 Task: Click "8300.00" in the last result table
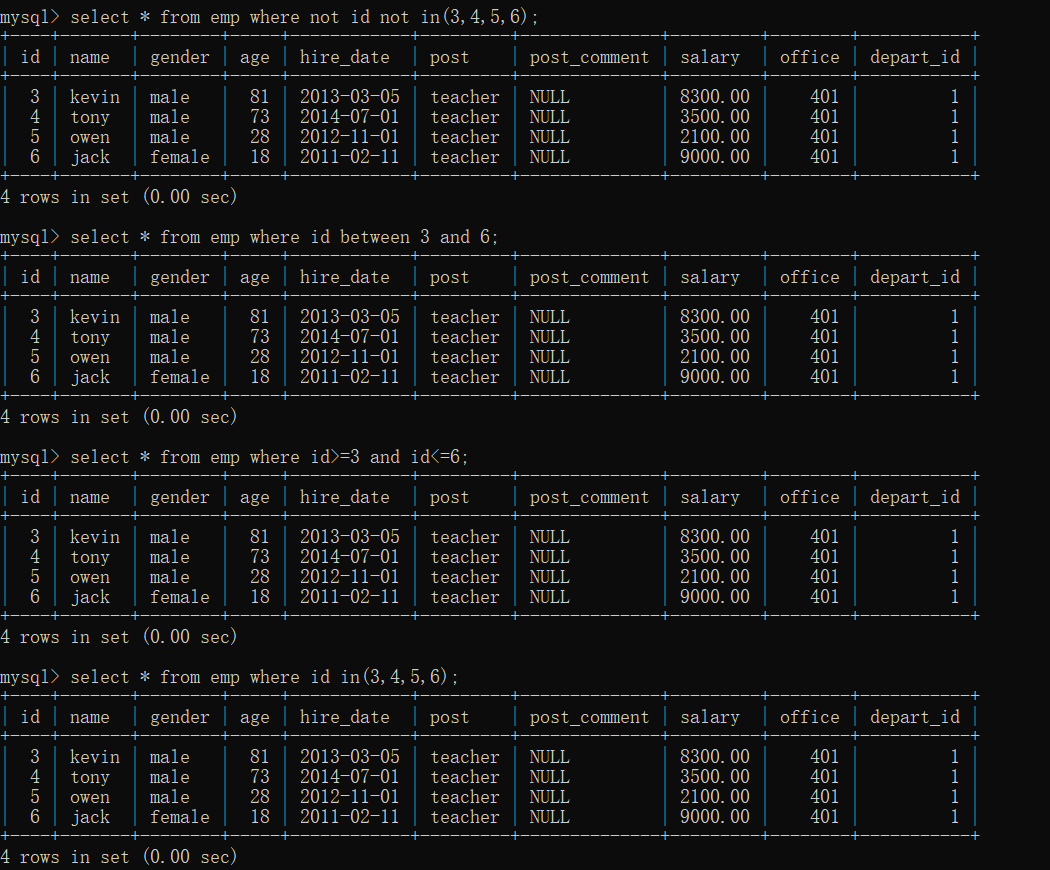pyautogui.click(x=715, y=757)
